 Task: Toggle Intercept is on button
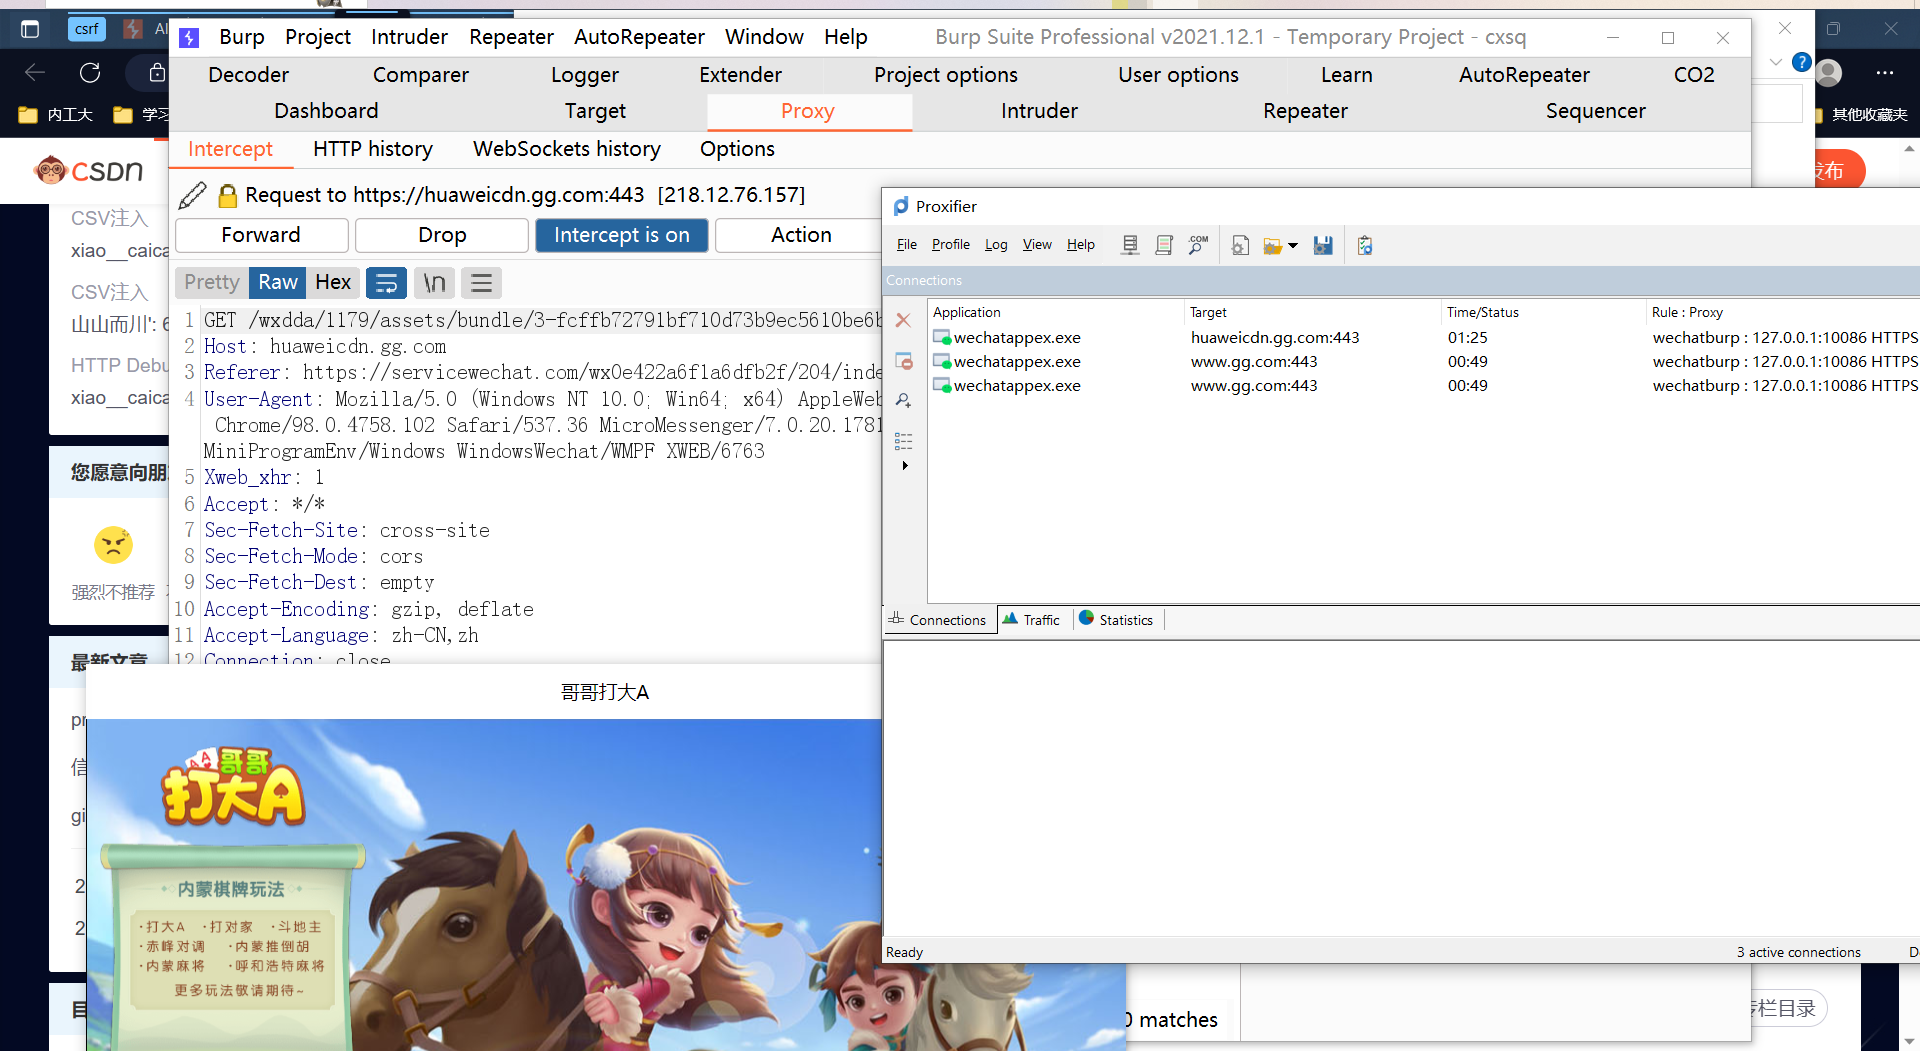(x=622, y=235)
